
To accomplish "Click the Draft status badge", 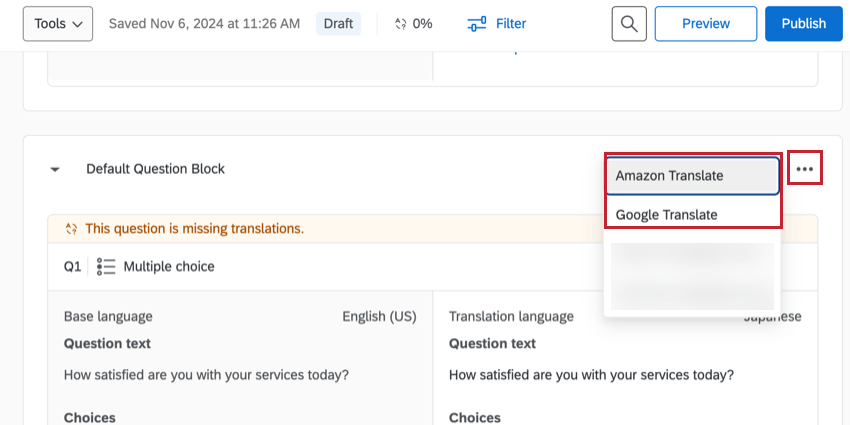I will (x=338, y=24).
